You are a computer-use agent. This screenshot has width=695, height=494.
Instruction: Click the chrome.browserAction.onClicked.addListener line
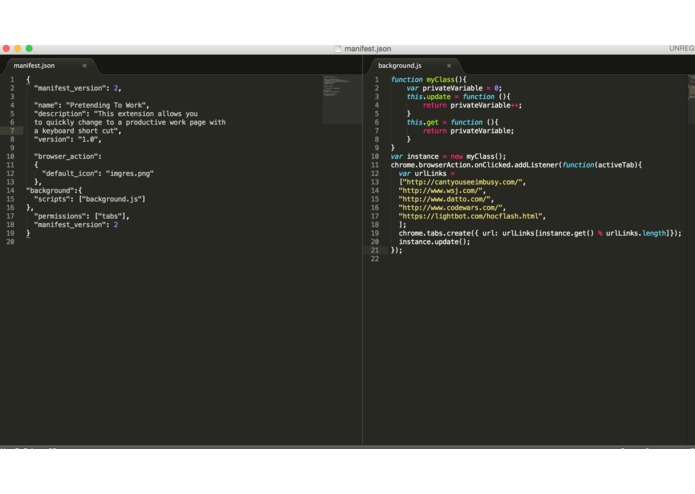(516, 165)
